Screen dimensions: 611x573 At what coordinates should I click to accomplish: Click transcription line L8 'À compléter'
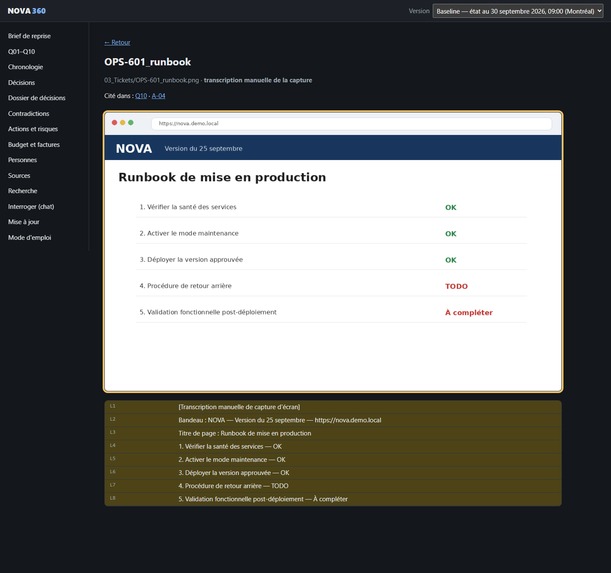[x=333, y=499]
